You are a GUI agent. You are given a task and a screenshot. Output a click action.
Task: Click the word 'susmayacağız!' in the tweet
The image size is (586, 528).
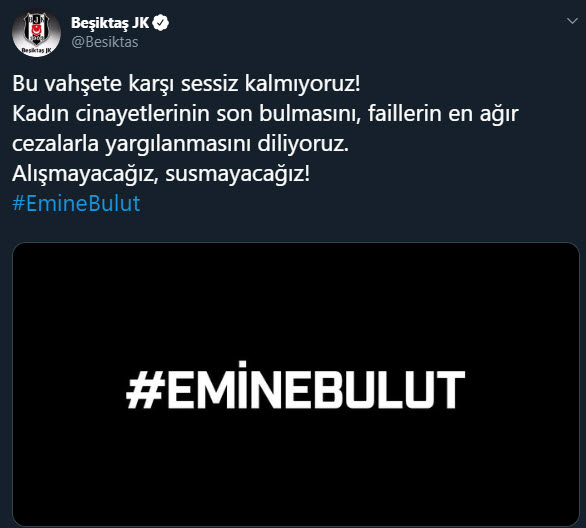pos(238,174)
